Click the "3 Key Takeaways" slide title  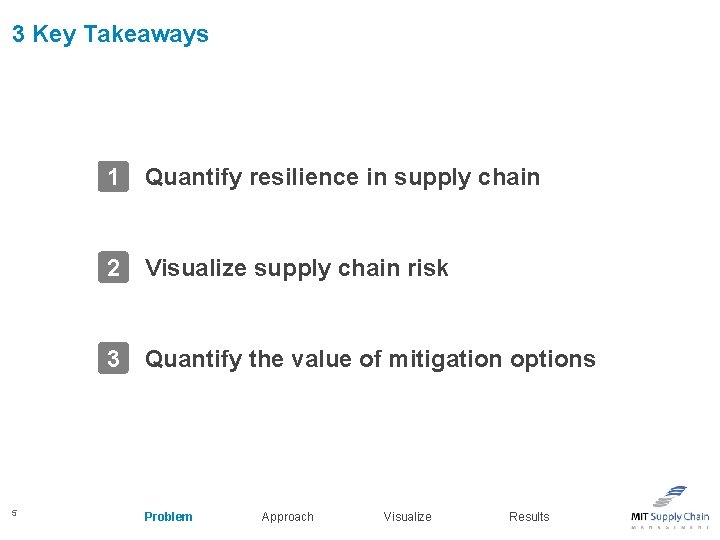point(110,34)
